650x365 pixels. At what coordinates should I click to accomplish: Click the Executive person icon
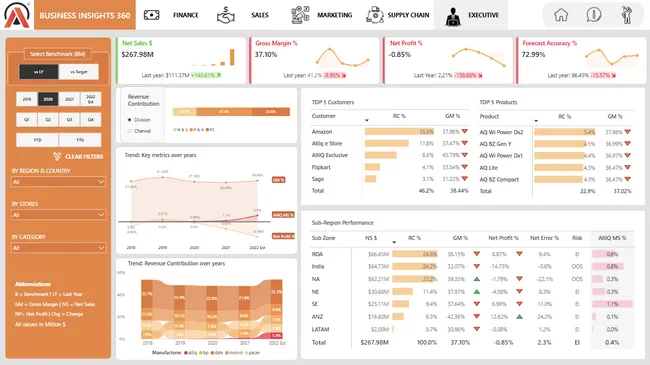pyautogui.click(x=453, y=17)
